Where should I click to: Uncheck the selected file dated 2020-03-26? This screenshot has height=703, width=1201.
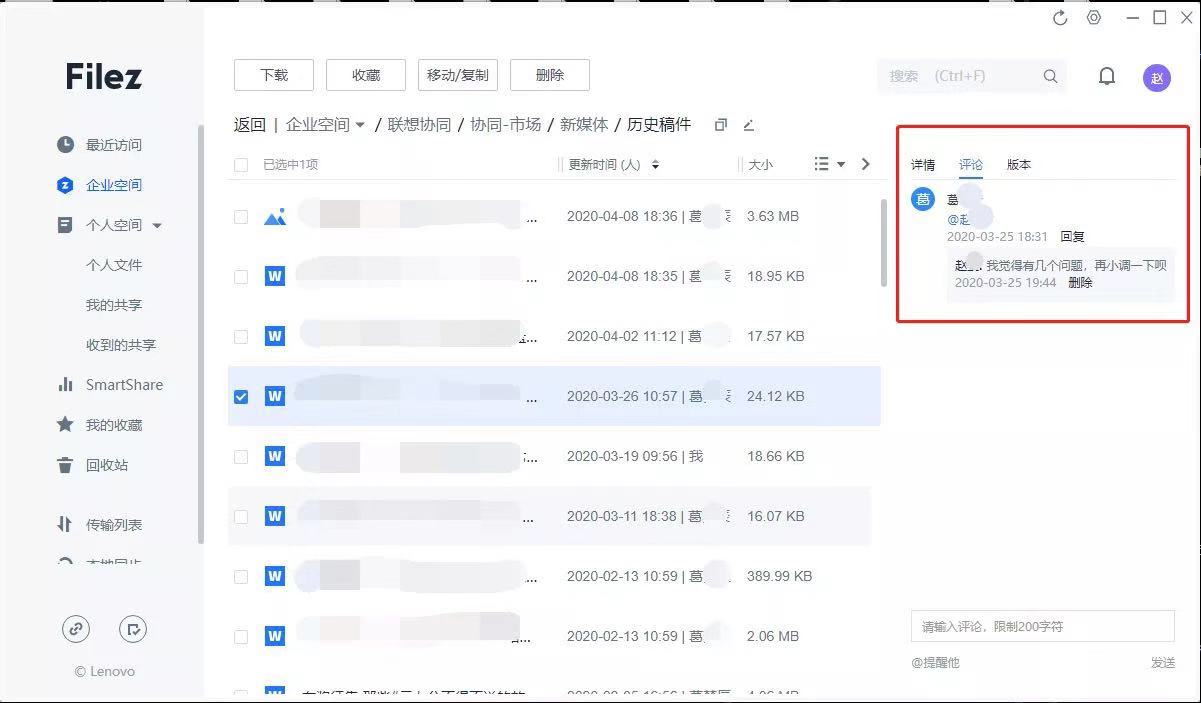(x=241, y=397)
